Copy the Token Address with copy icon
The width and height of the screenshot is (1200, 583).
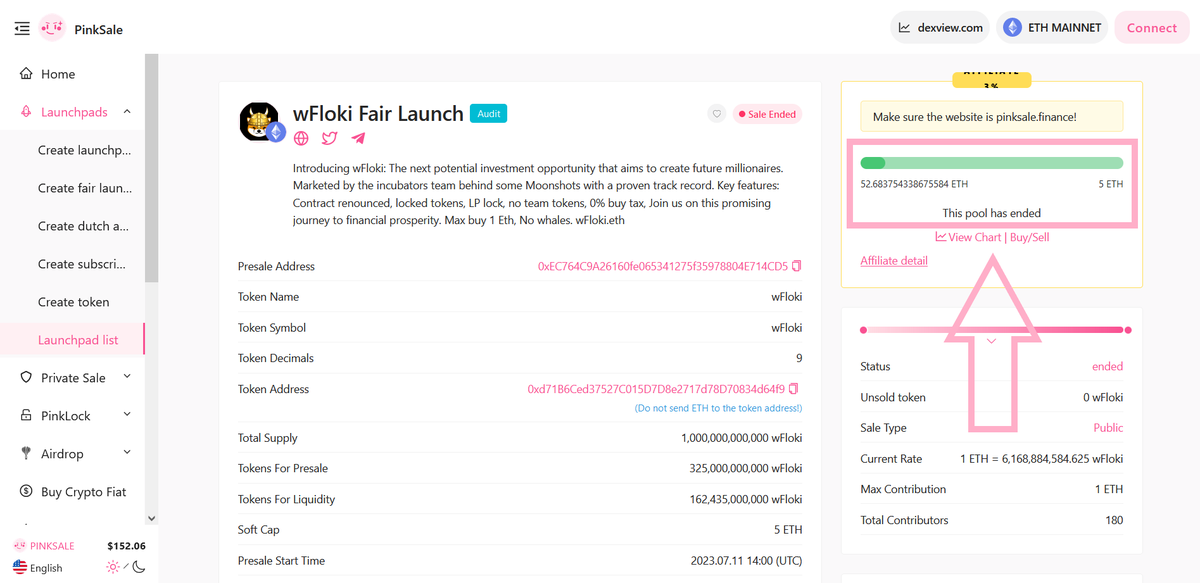[x=794, y=389]
